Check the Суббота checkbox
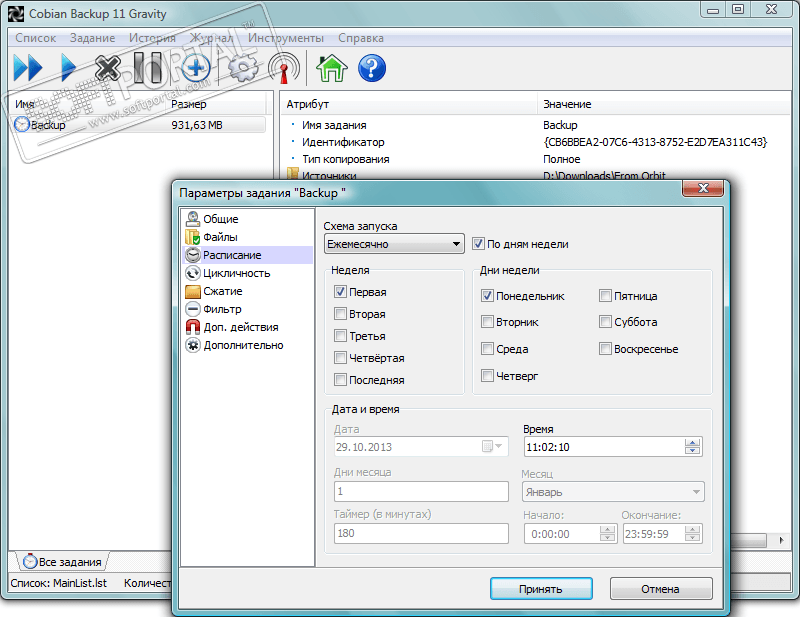The image size is (800, 617). pyautogui.click(x=605, y=322)
